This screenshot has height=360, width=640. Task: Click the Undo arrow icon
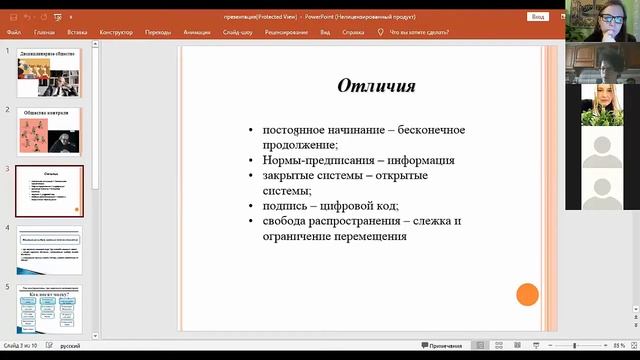27,17
